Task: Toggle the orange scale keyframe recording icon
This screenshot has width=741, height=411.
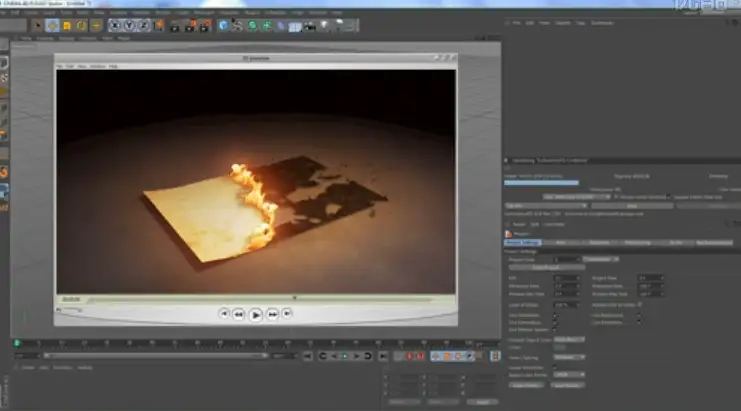Action: (447, 356)
